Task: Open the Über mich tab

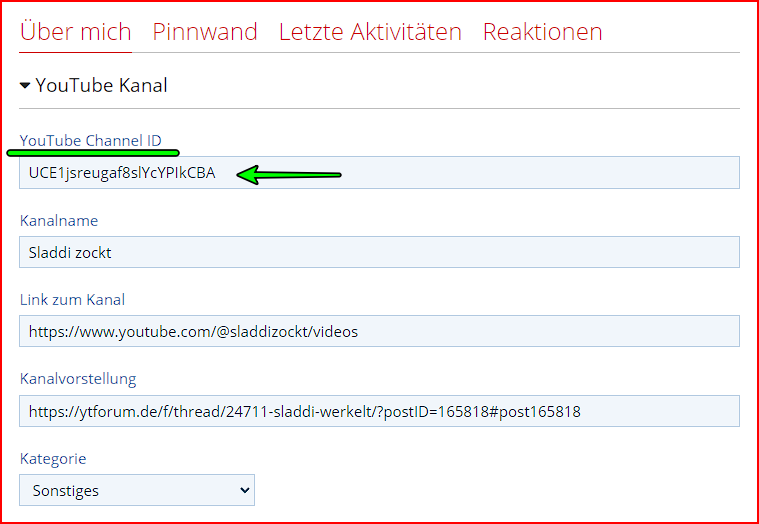Action: tap(75, 32)
